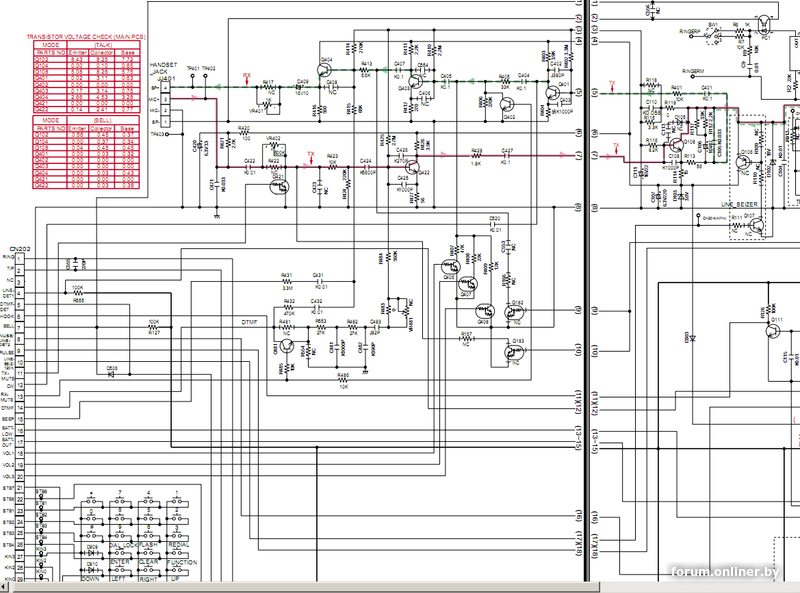
Task: Select the HANDSET JACK connector JA401
Action: click(x=165, y=100)
